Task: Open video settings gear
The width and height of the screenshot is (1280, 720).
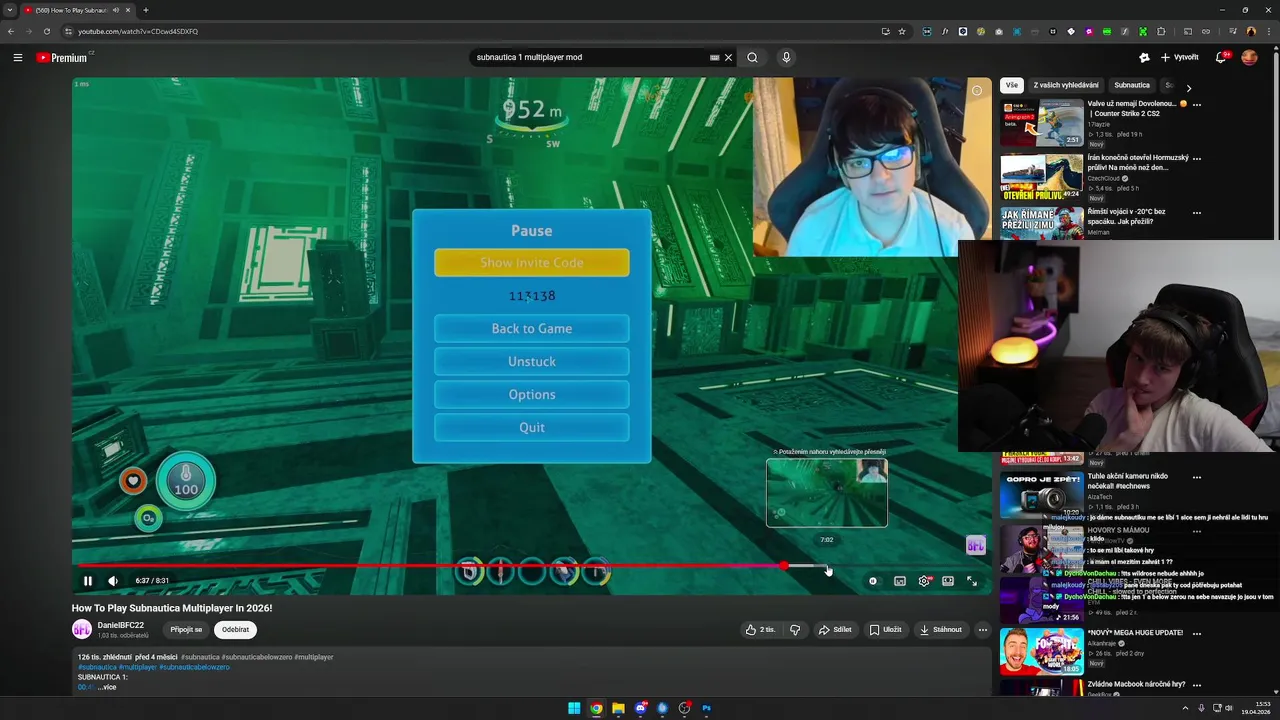Action: point(924,581)
